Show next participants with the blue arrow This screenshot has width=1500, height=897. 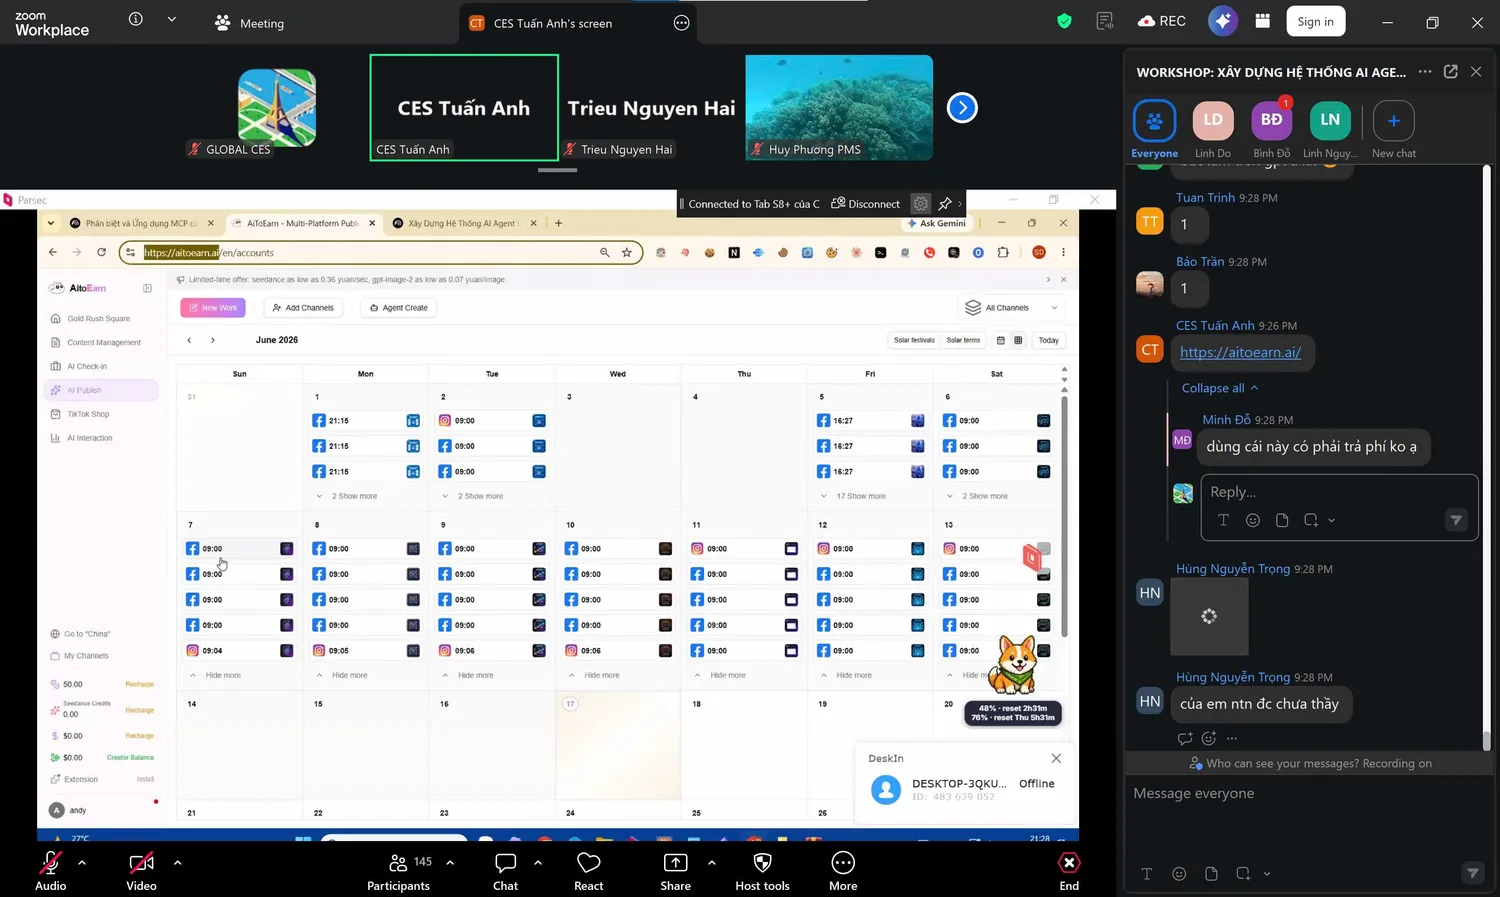[962, 107]
